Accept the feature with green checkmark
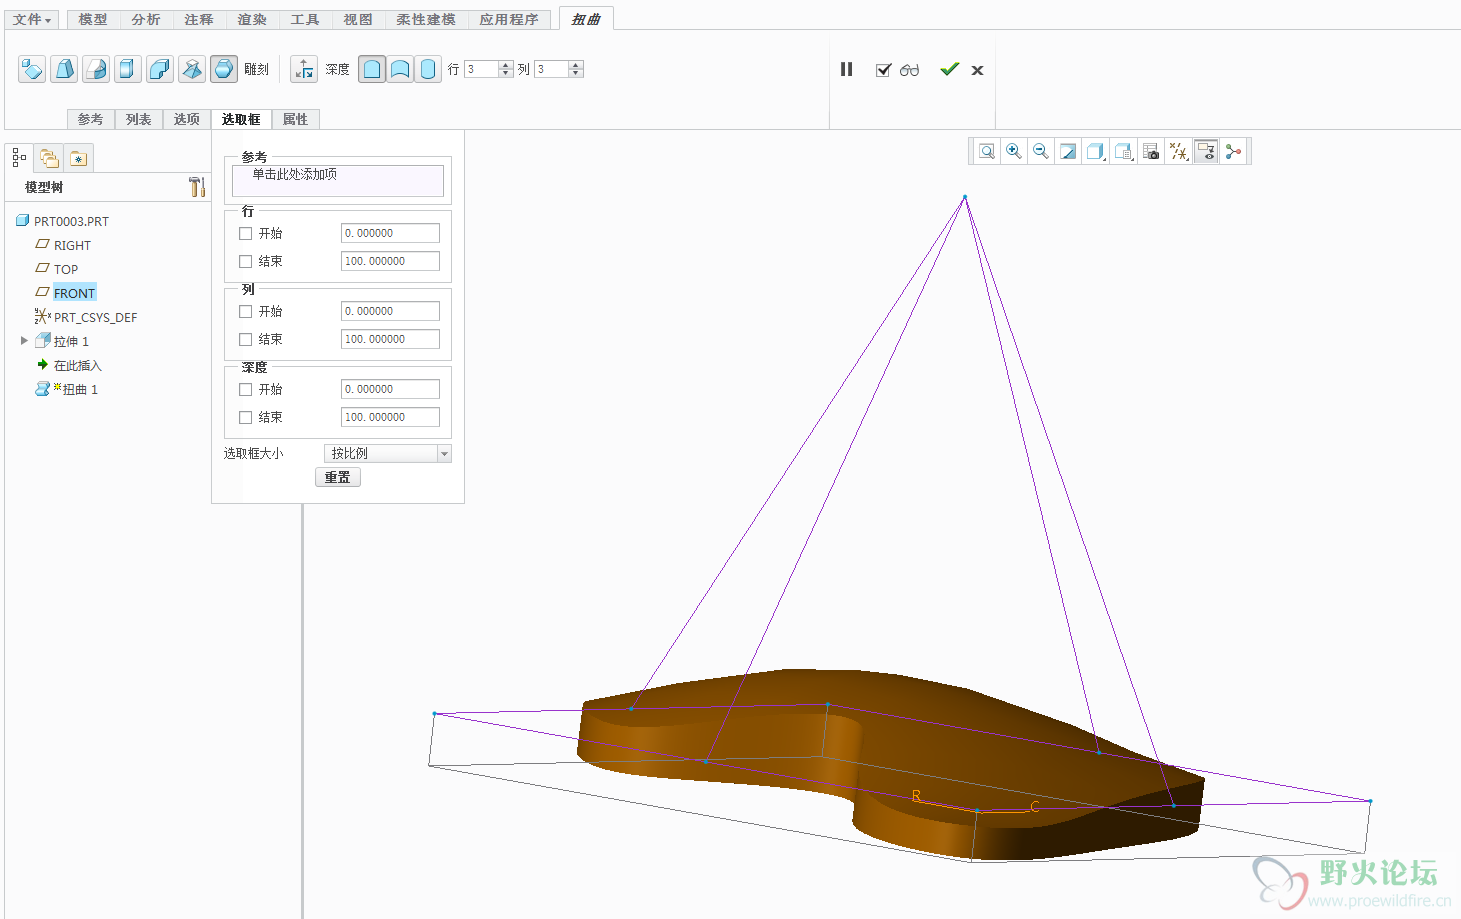This screenshot has height=919, width=1461. (949, 69)
